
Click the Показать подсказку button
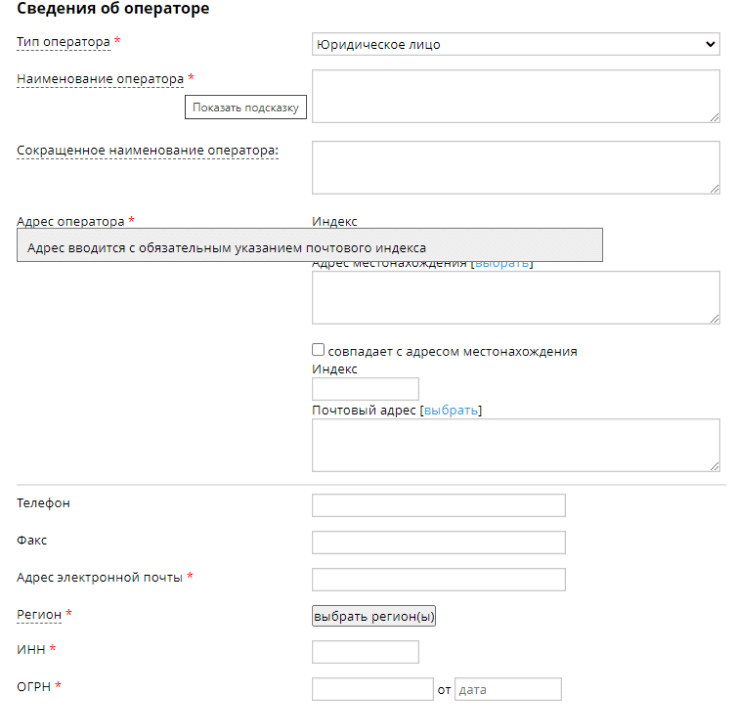pos(246,108)
